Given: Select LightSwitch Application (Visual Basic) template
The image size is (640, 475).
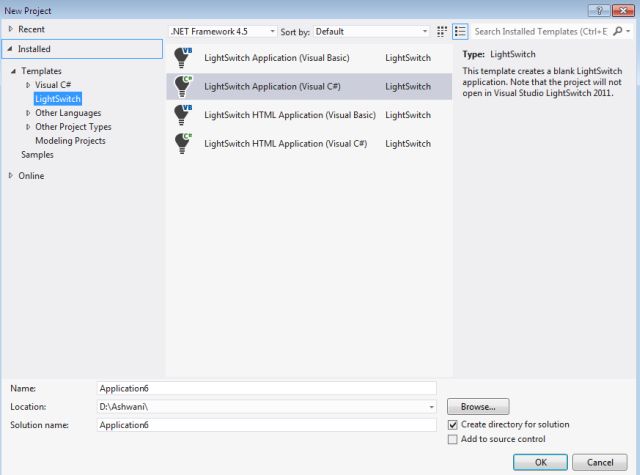Looking at the screenshot, I should click(x=309, y=58).
